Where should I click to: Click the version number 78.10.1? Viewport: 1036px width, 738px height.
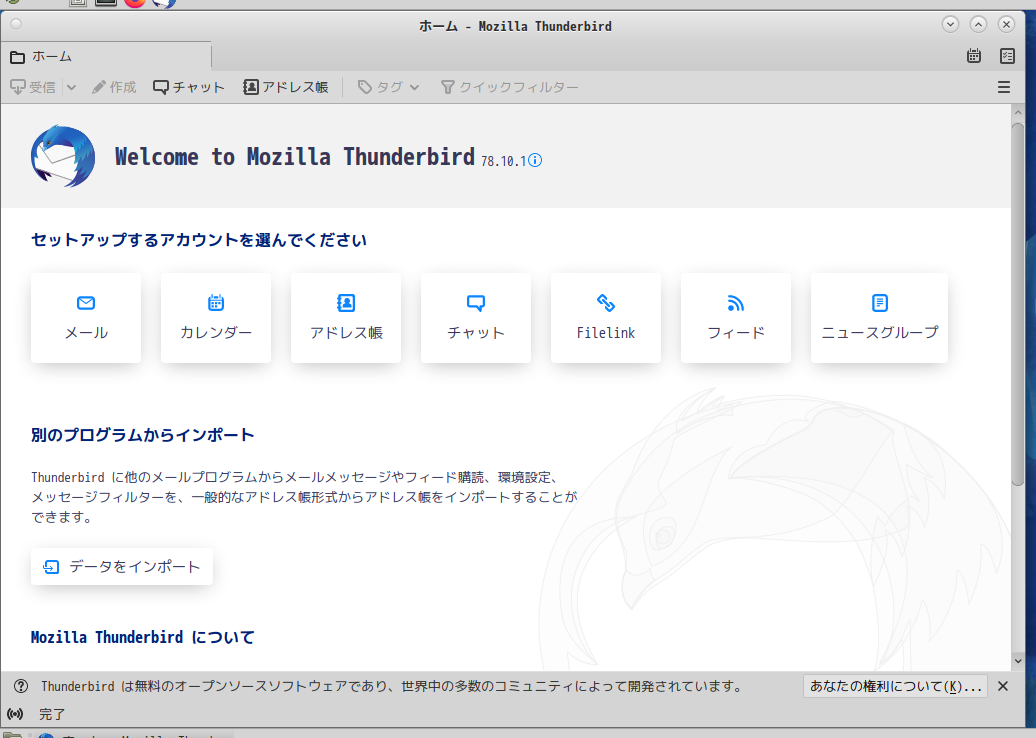pyautogui.click(x=503, y=161)
